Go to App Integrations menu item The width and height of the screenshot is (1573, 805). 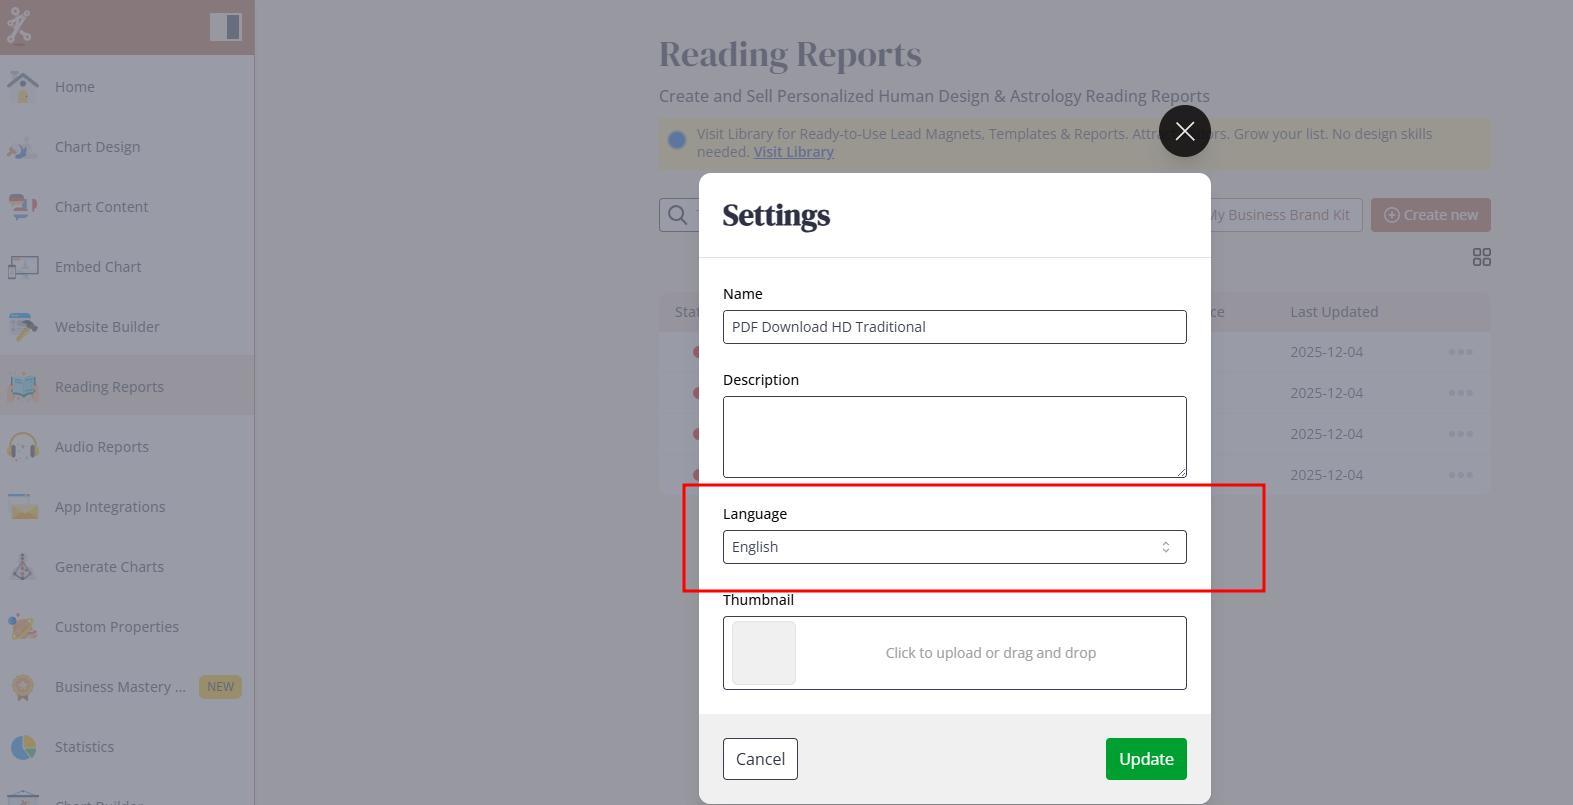110,507
